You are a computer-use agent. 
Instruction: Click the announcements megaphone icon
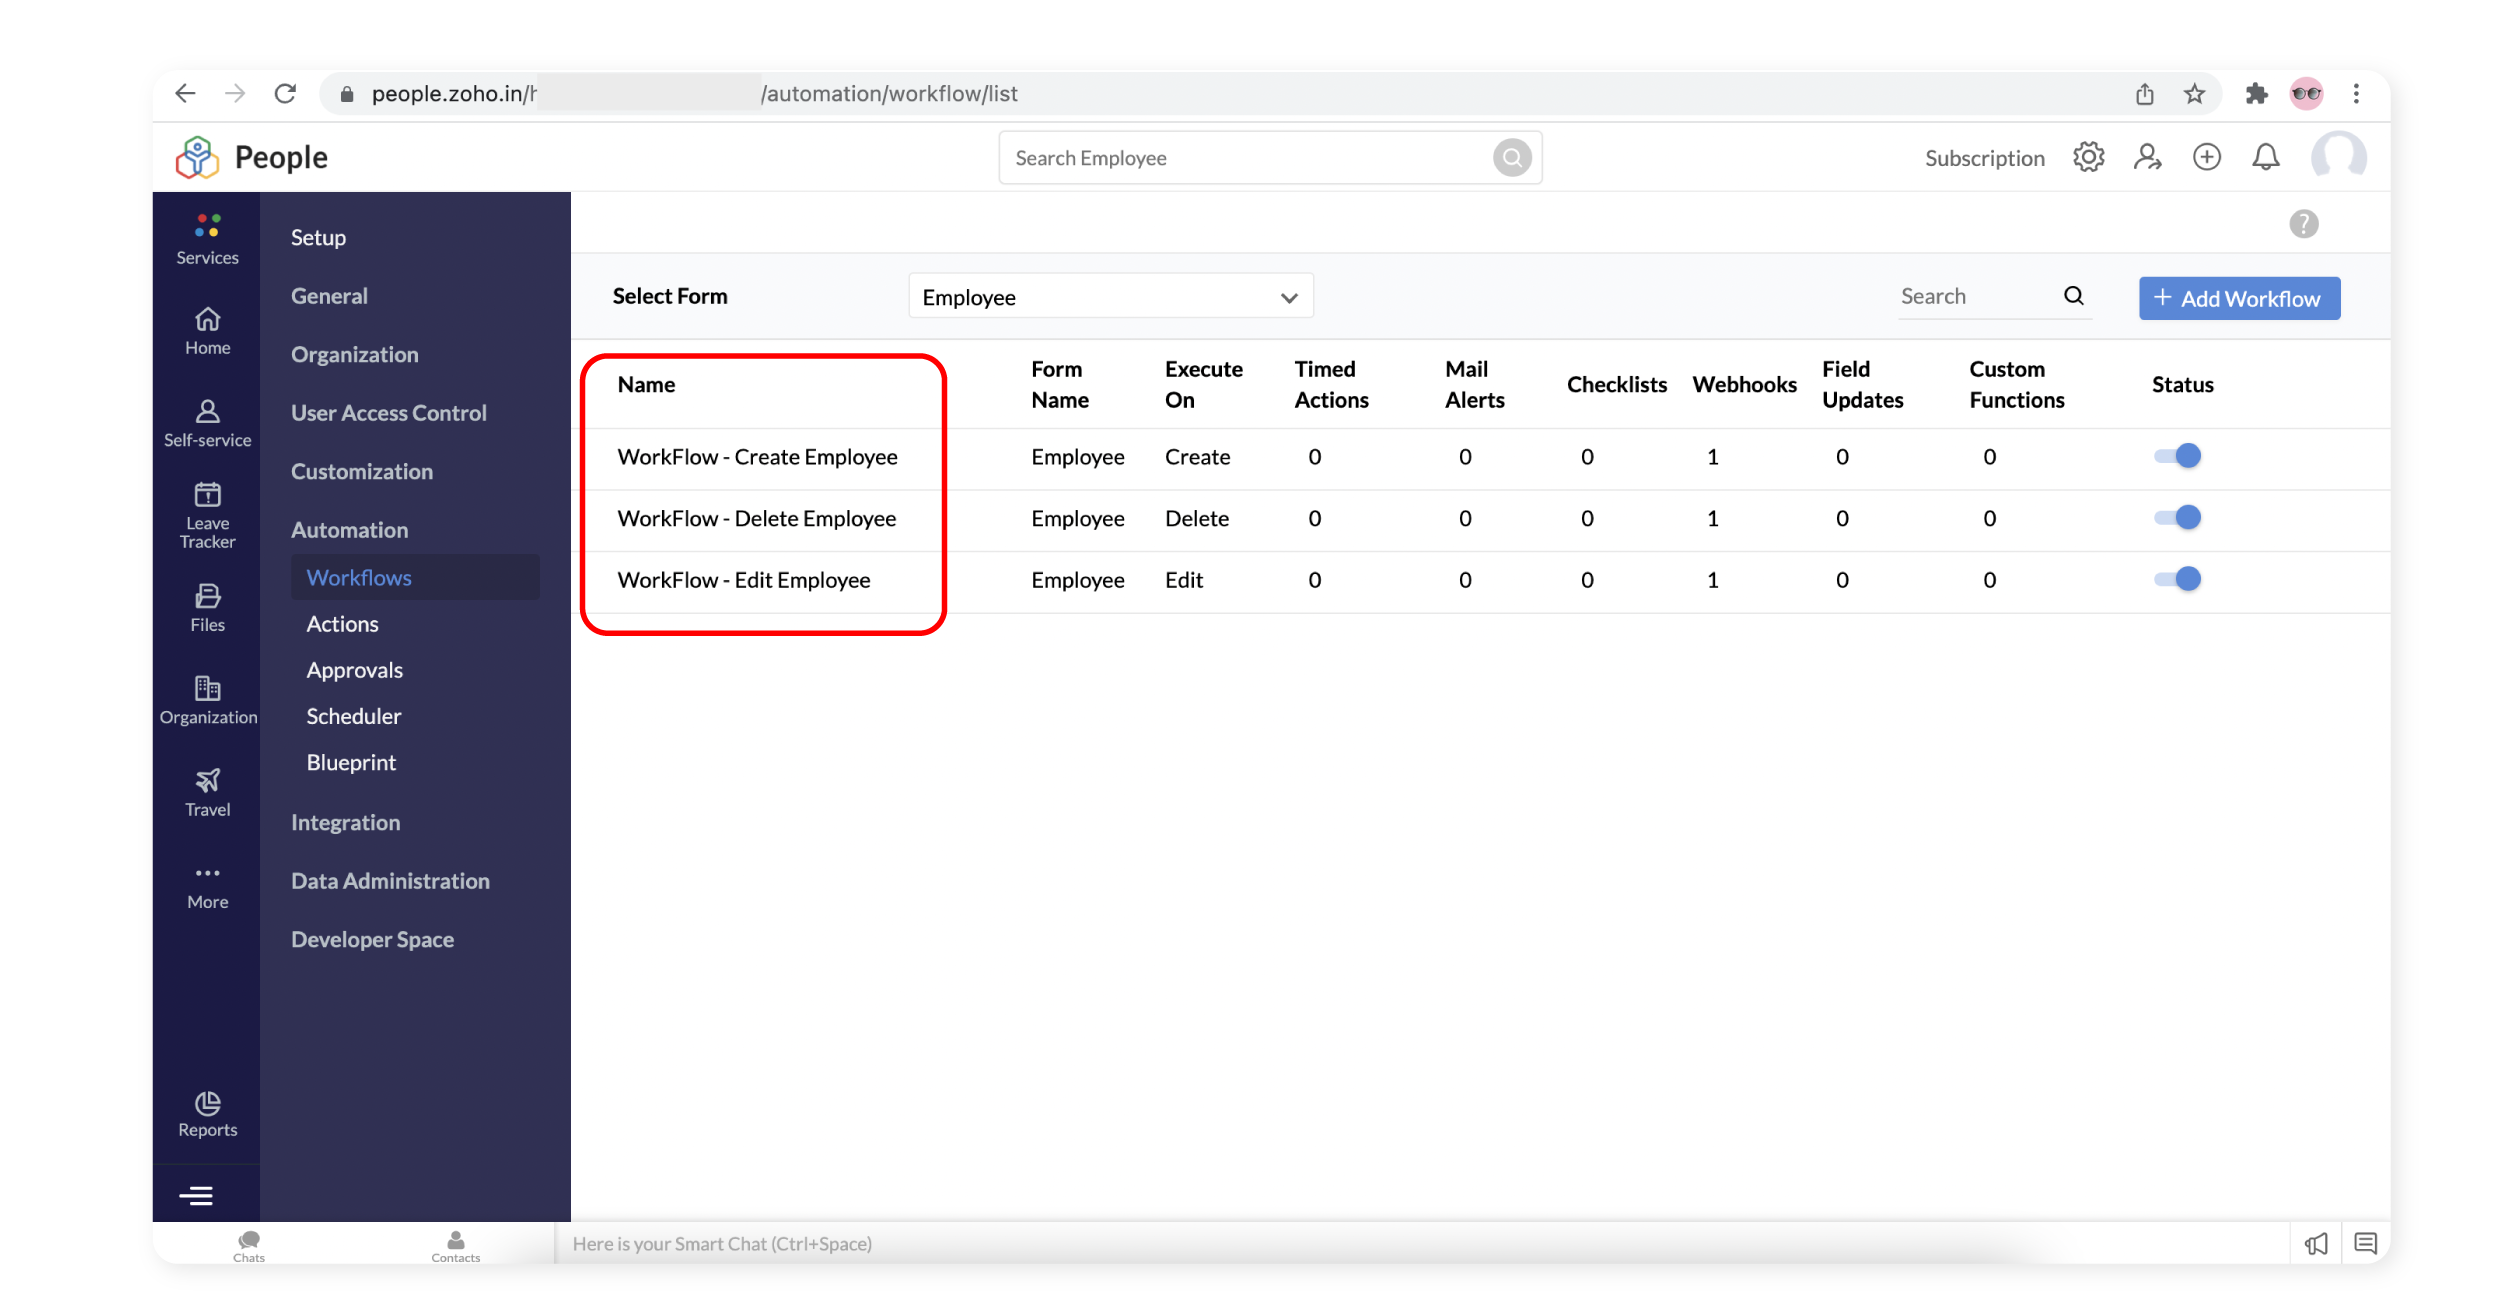point(2316,1243)
